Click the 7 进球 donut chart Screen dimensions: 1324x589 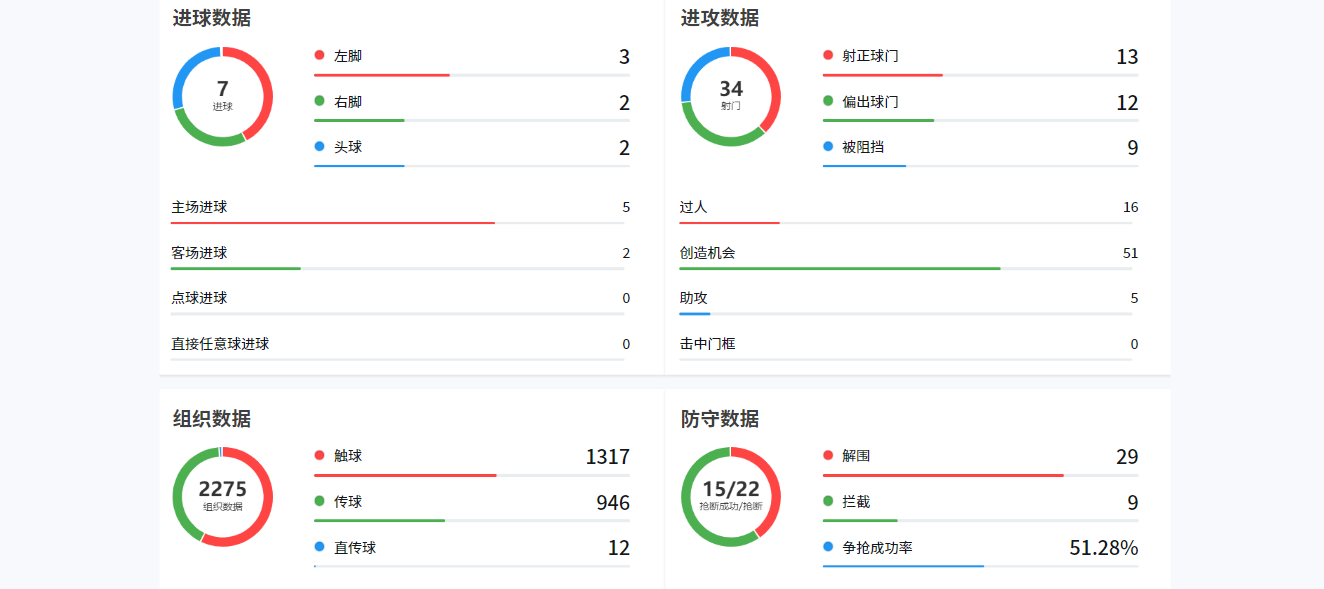pyautogui.click(x=222, y=96)
